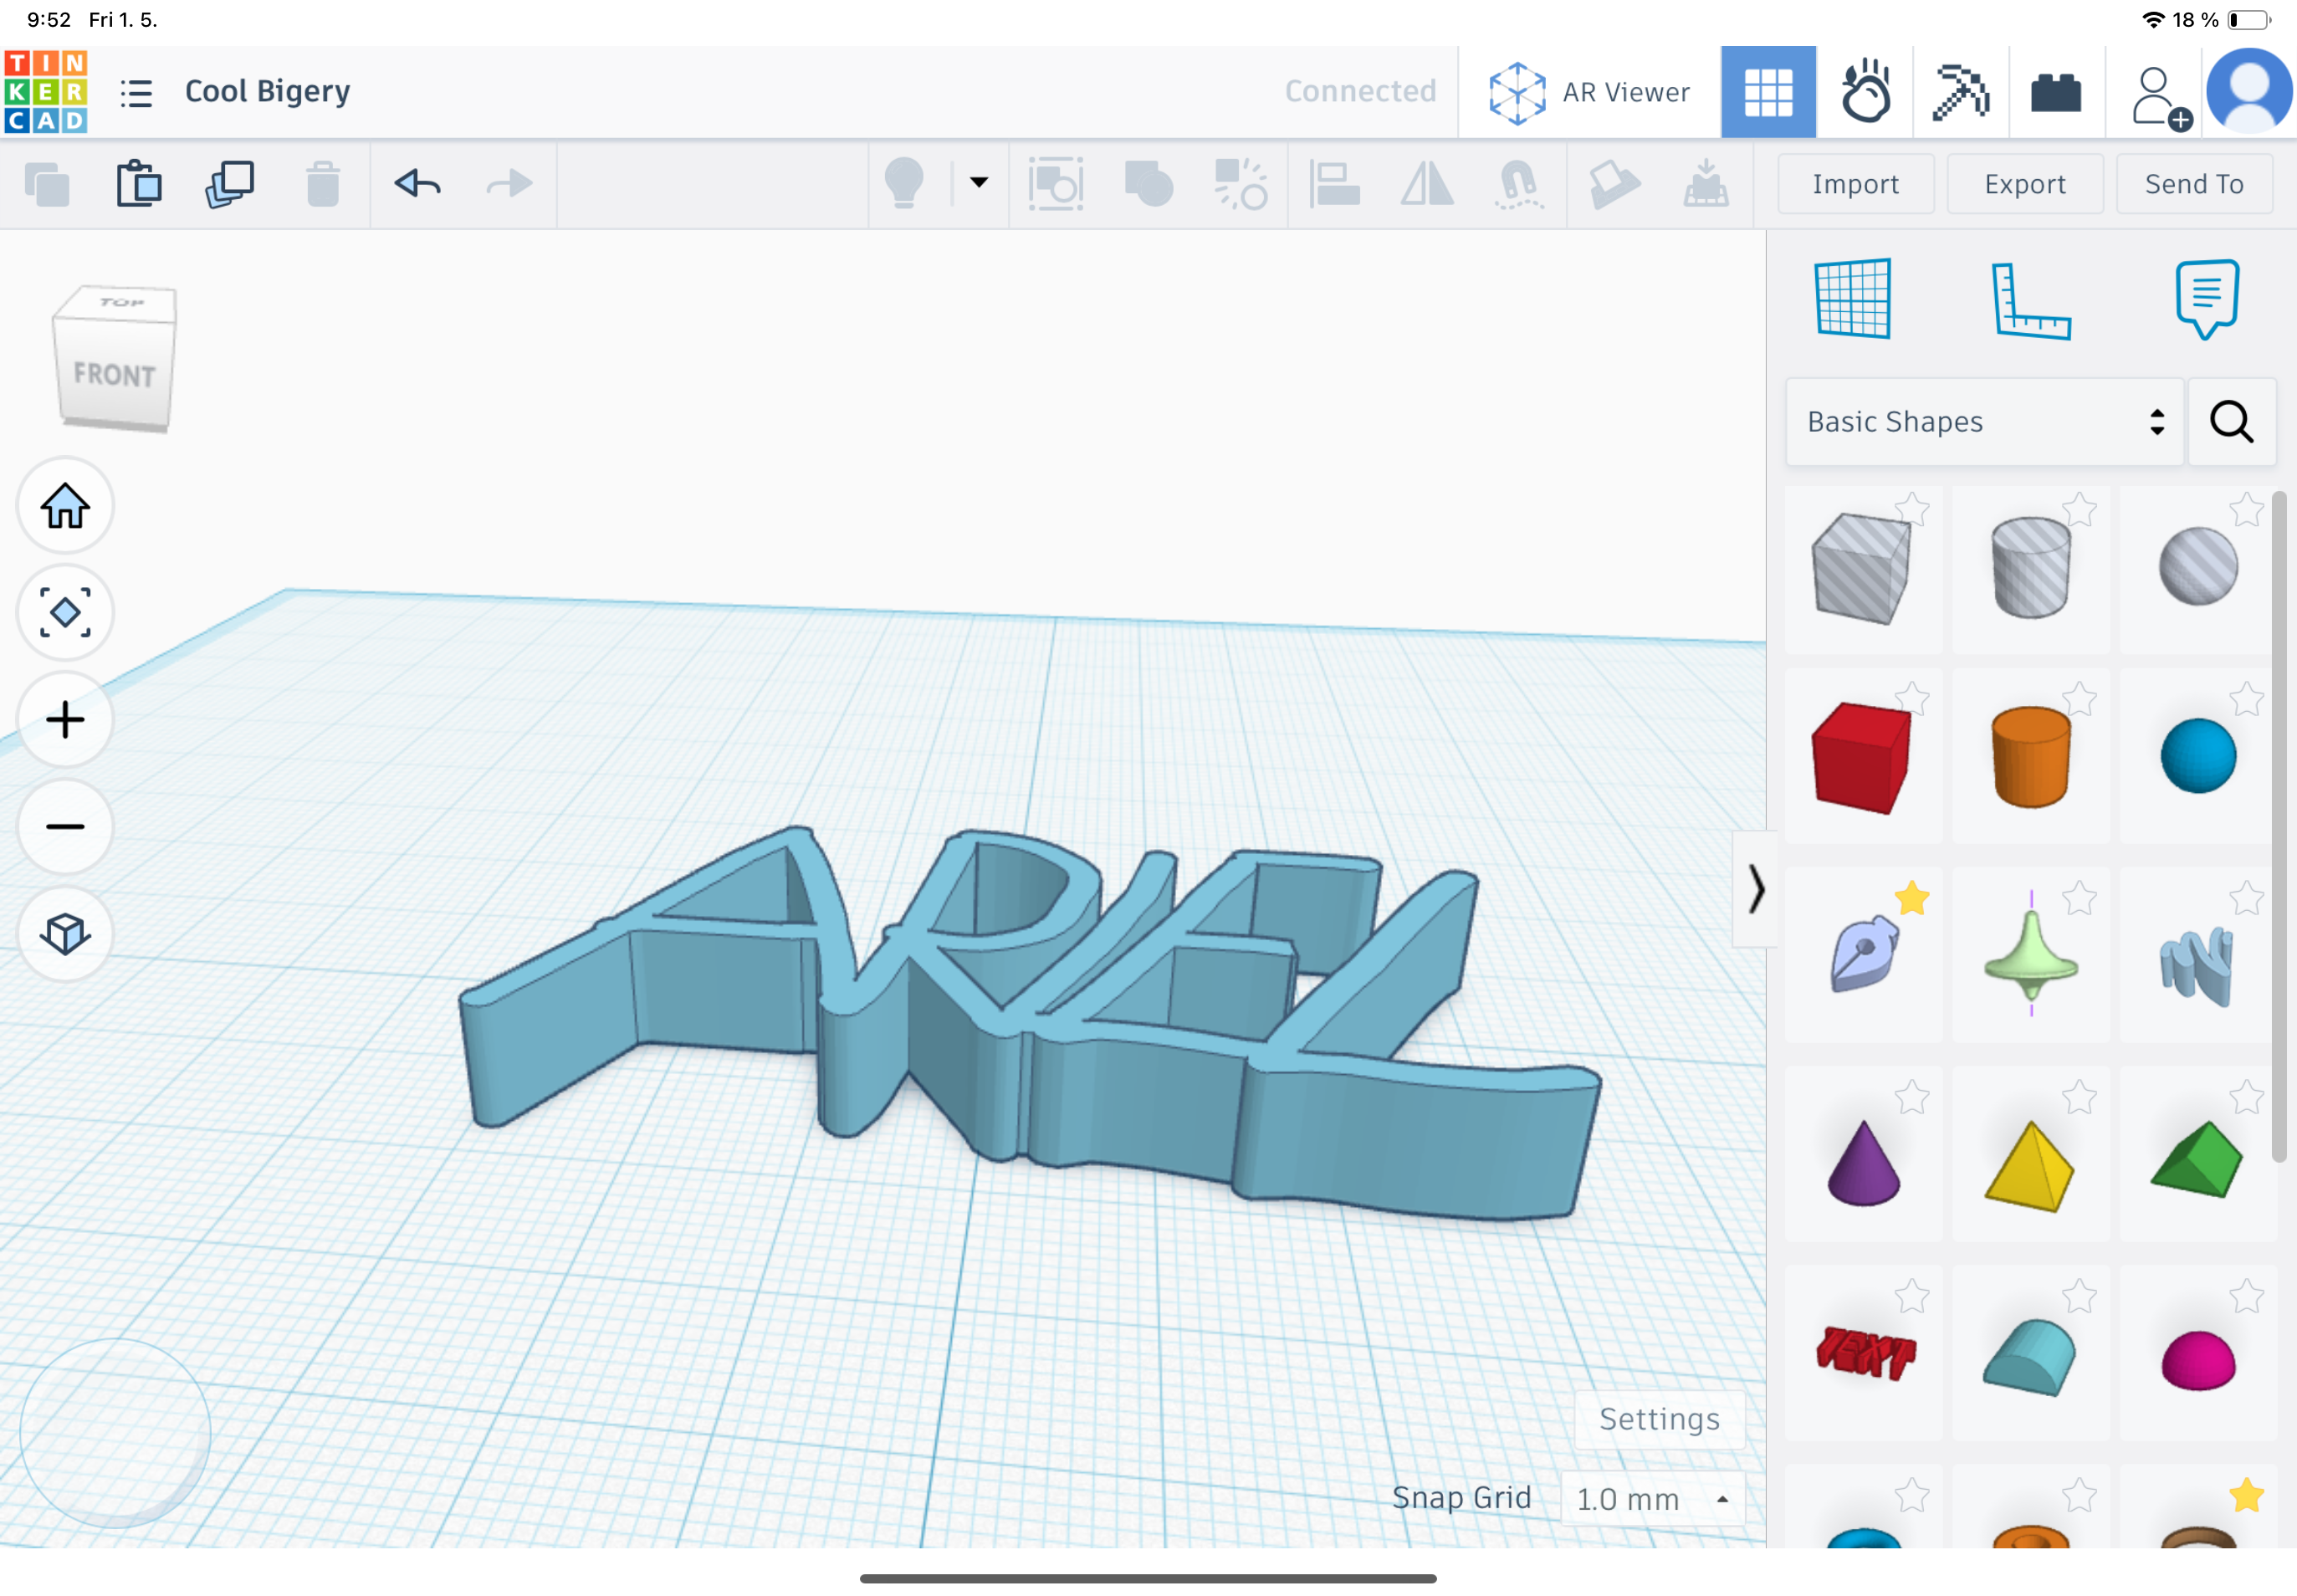Select the striped Cylinder hole shape
Image resolution: width=2297 pixels, height=1596 pixels.
click(x=2031, y=567)
